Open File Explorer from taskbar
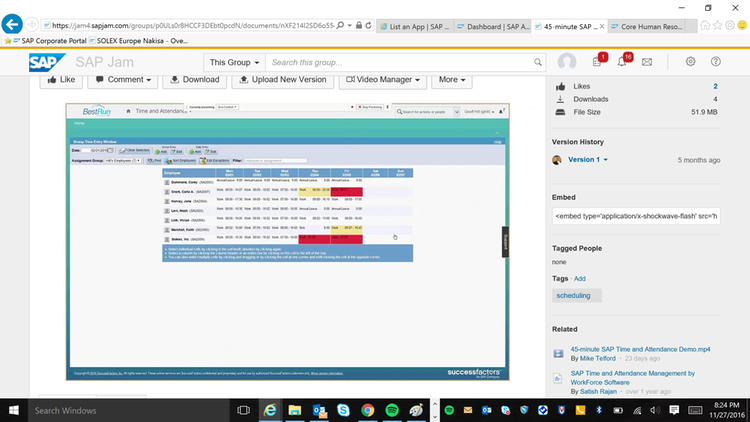 [295, 411]
